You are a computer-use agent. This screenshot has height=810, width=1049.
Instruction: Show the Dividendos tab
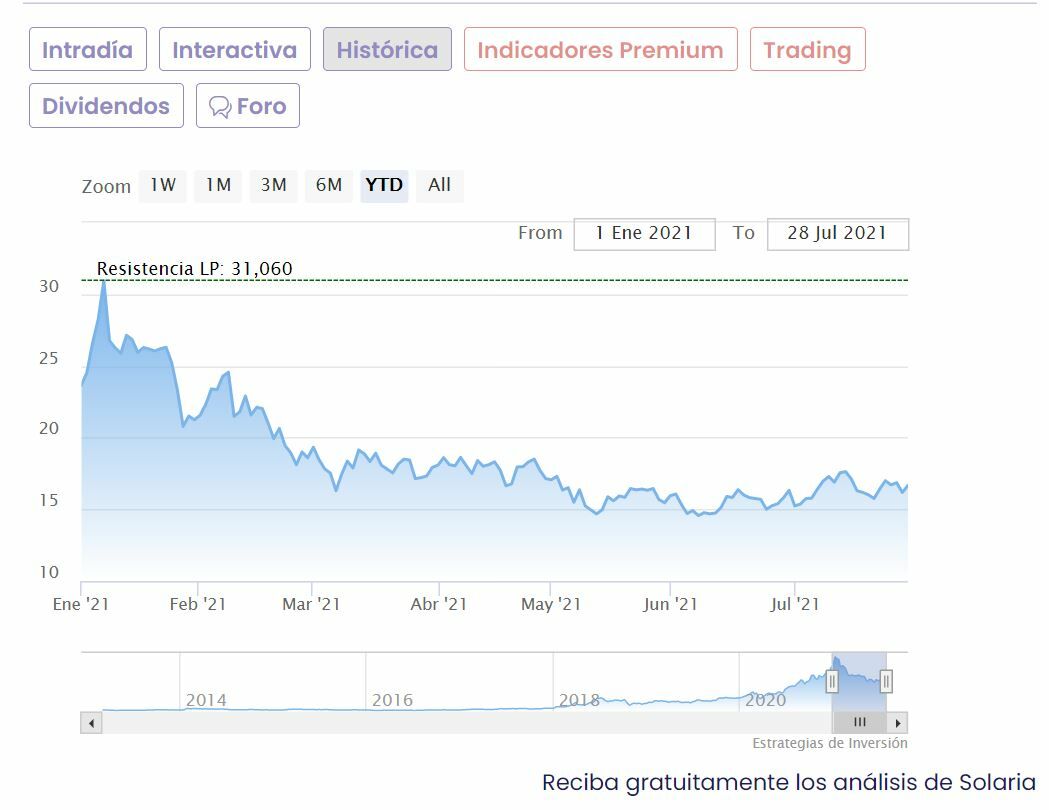(x=106, y=106)
